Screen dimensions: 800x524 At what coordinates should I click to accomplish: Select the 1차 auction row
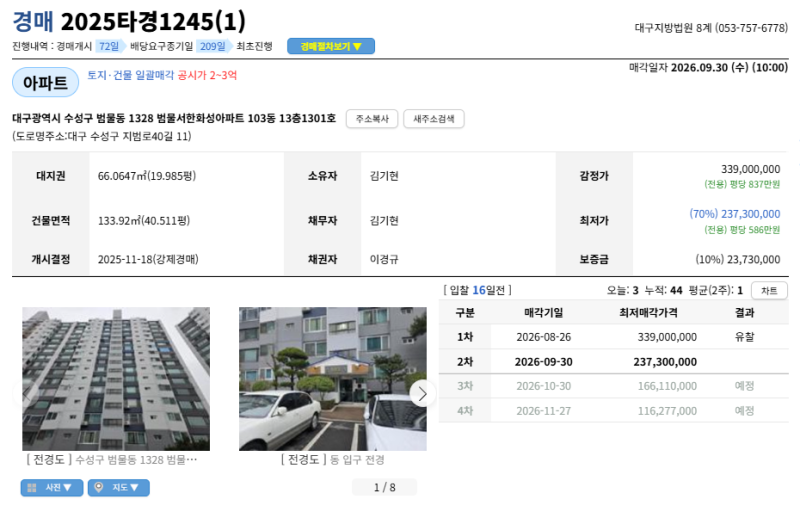614,337
